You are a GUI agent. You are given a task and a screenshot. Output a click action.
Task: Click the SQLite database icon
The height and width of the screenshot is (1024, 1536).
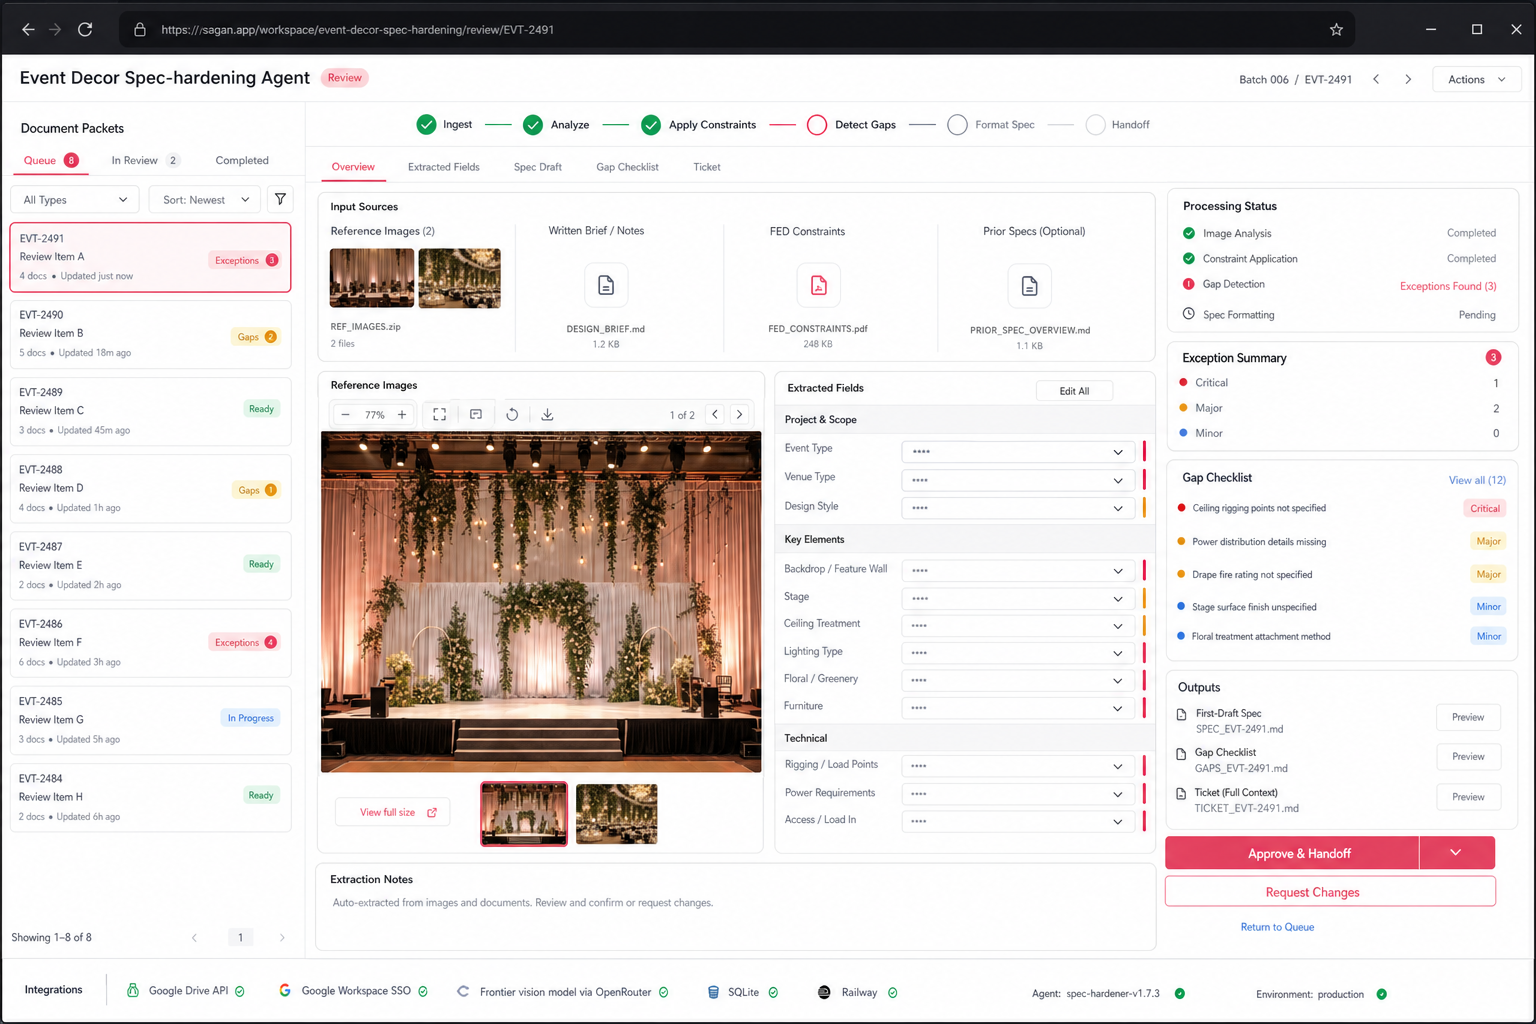pyautogui.click(x=713, y=992)
